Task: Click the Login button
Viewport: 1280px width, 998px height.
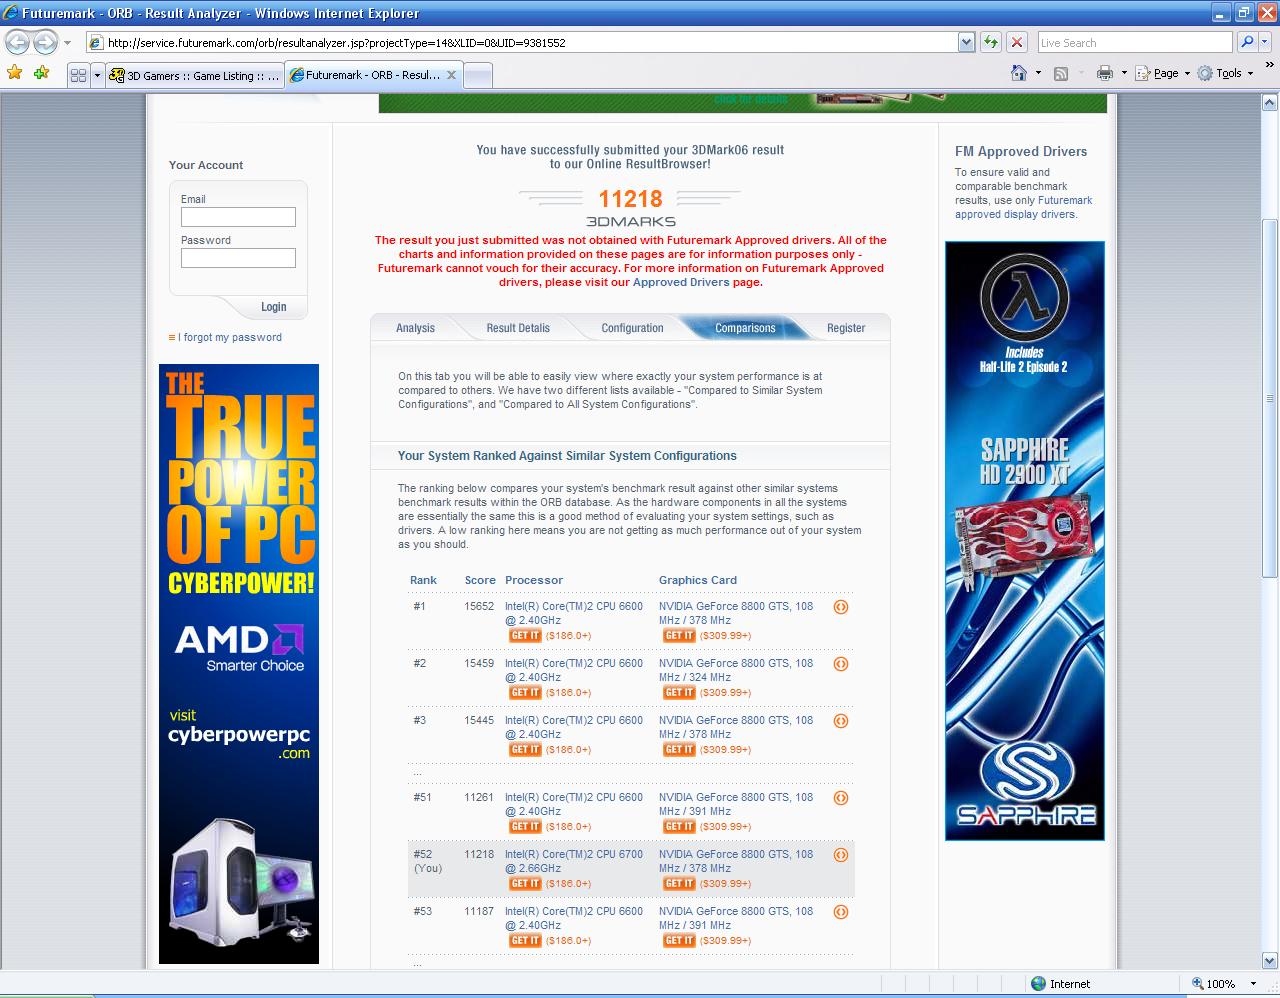Action: click(x=273, y=307)
